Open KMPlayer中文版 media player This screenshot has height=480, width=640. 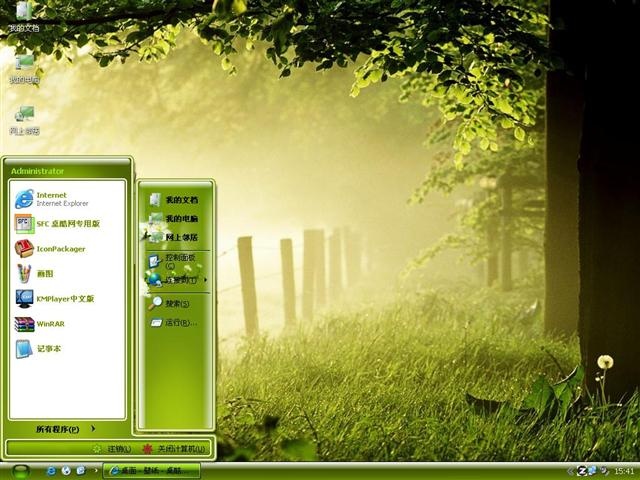pos(67,298)
